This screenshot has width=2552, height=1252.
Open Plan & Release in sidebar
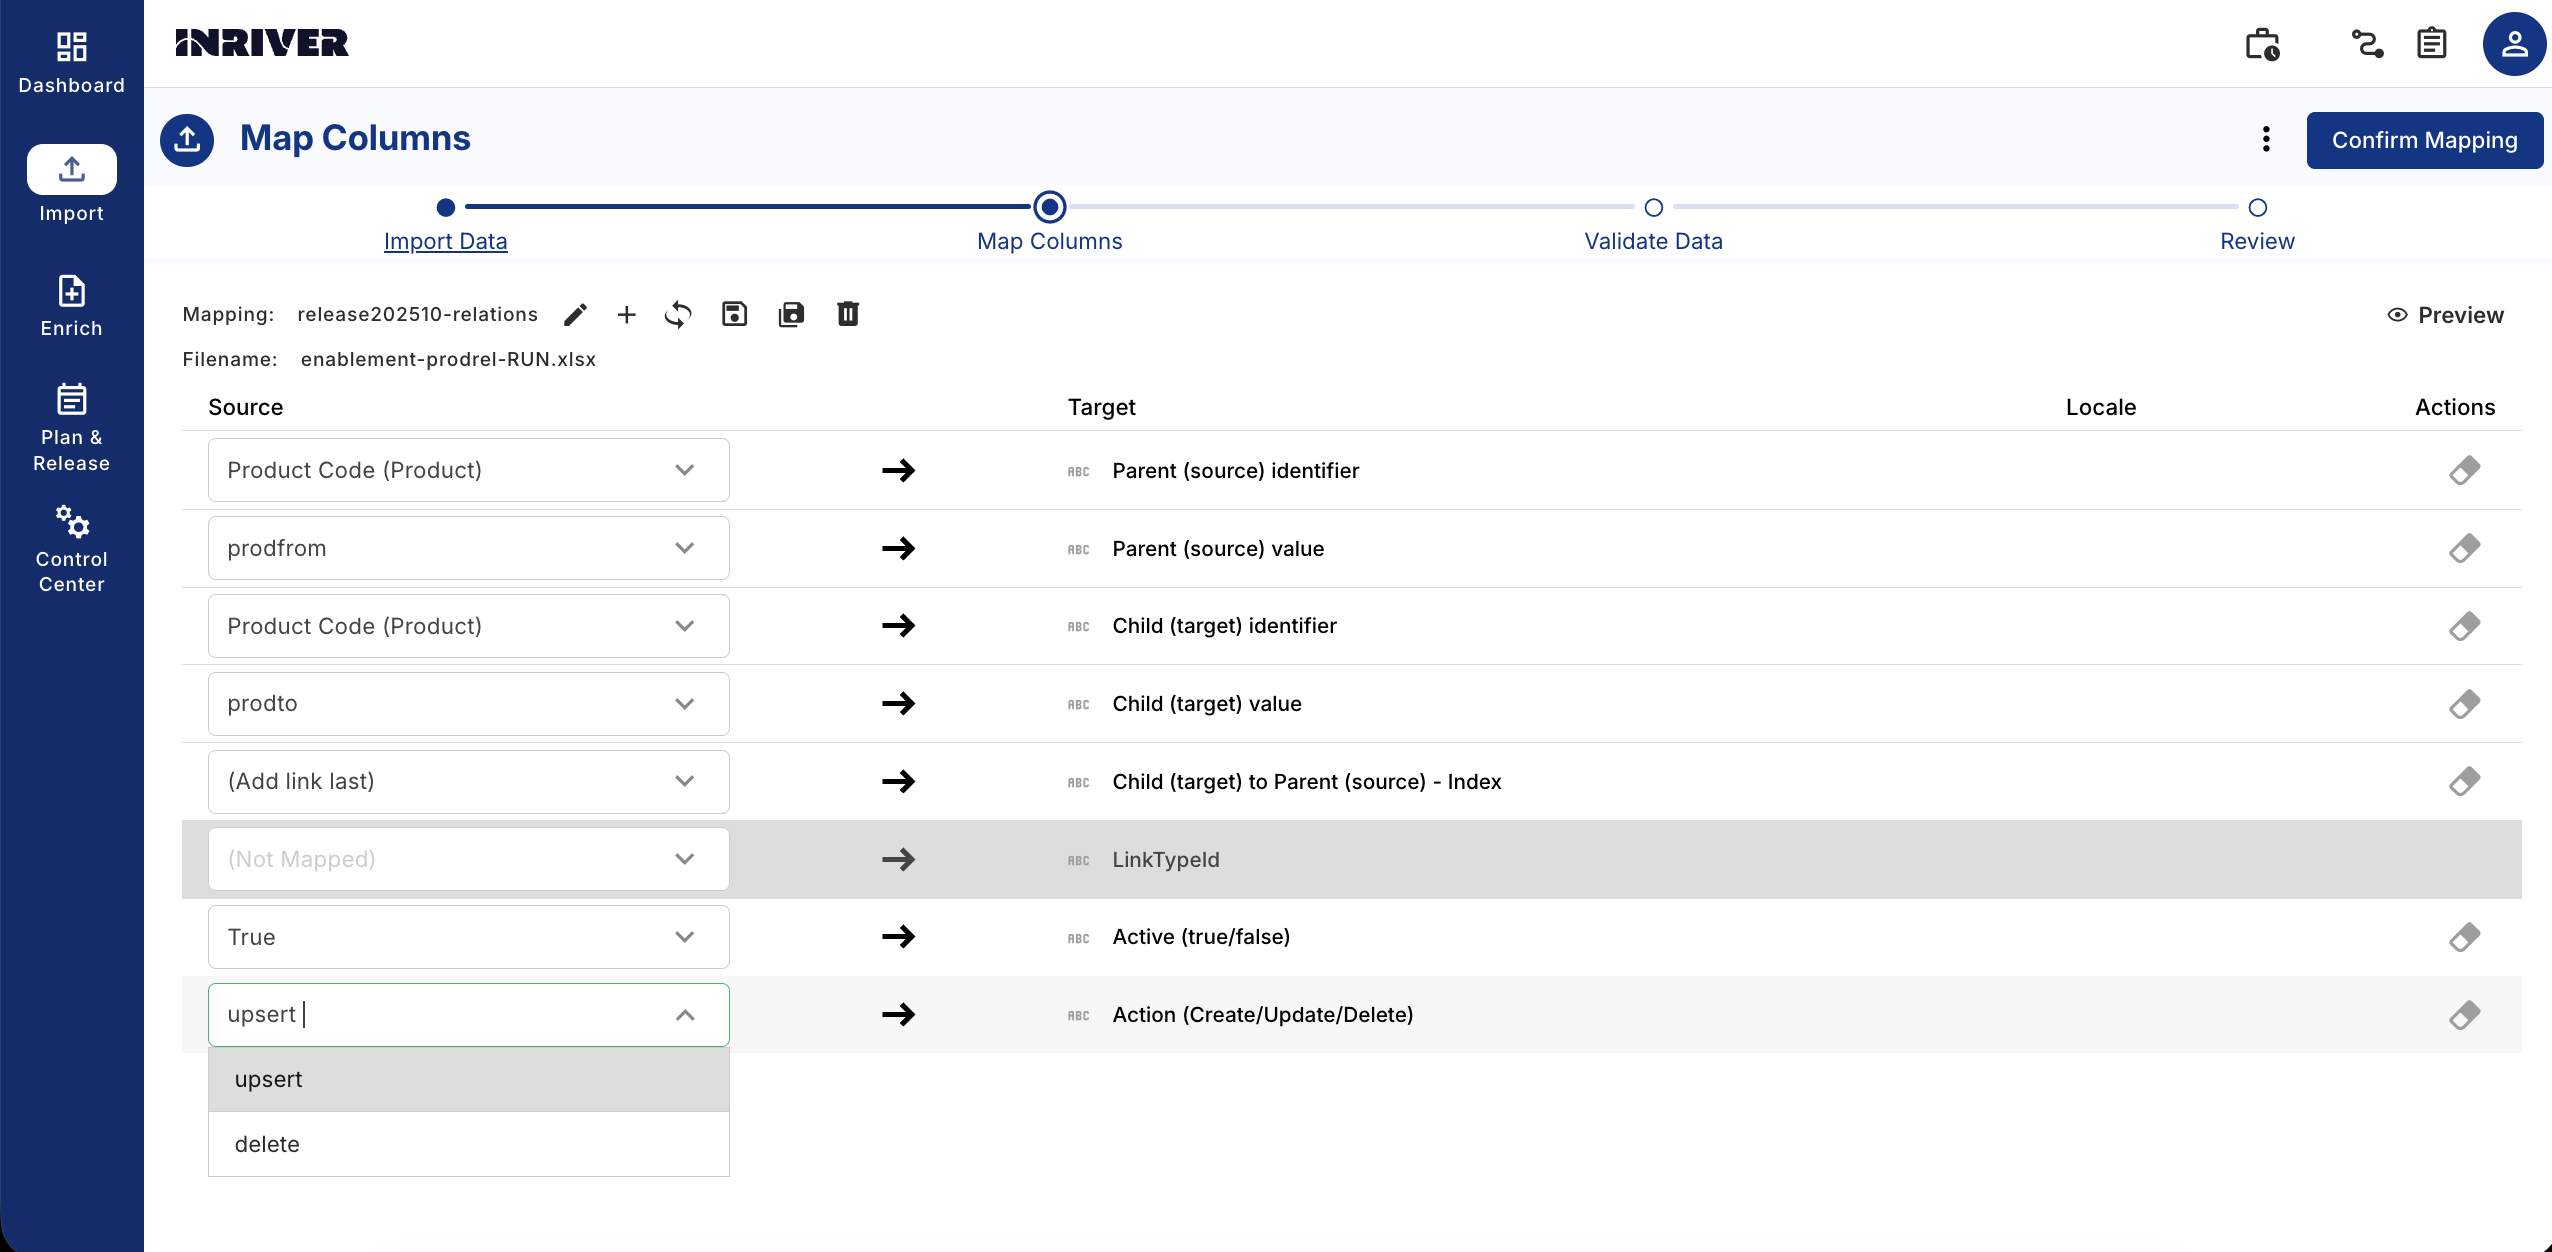click(71, 427)
